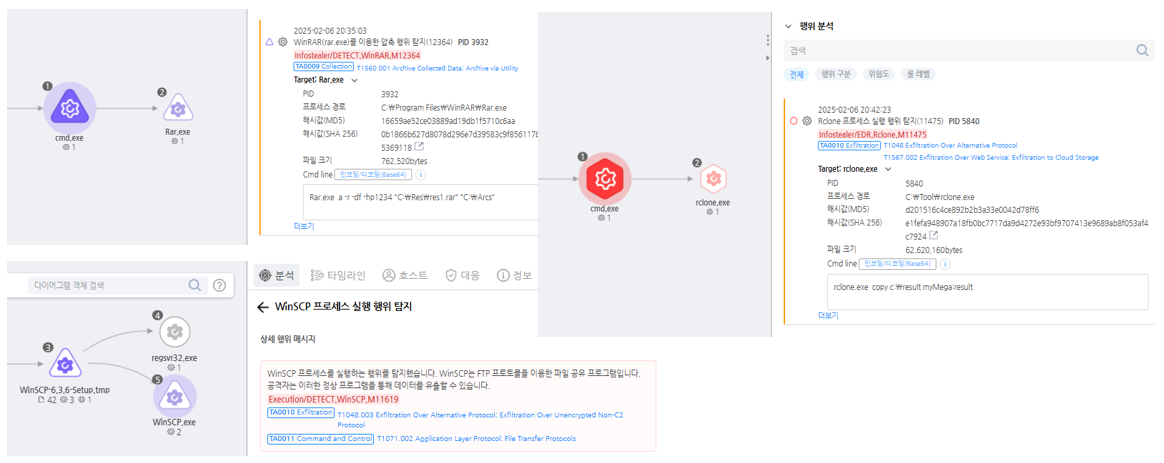Open the diagram search help icon
Screen dimensions: 1164x463
219,285
